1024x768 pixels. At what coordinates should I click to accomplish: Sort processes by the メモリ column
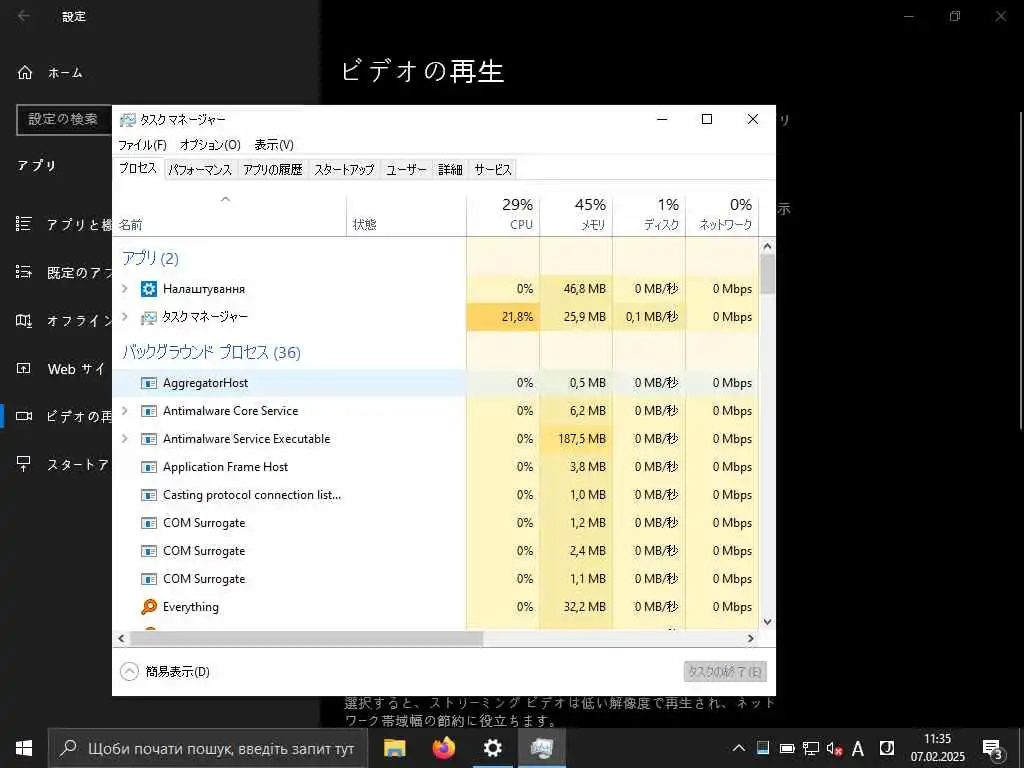coord(577,214)
